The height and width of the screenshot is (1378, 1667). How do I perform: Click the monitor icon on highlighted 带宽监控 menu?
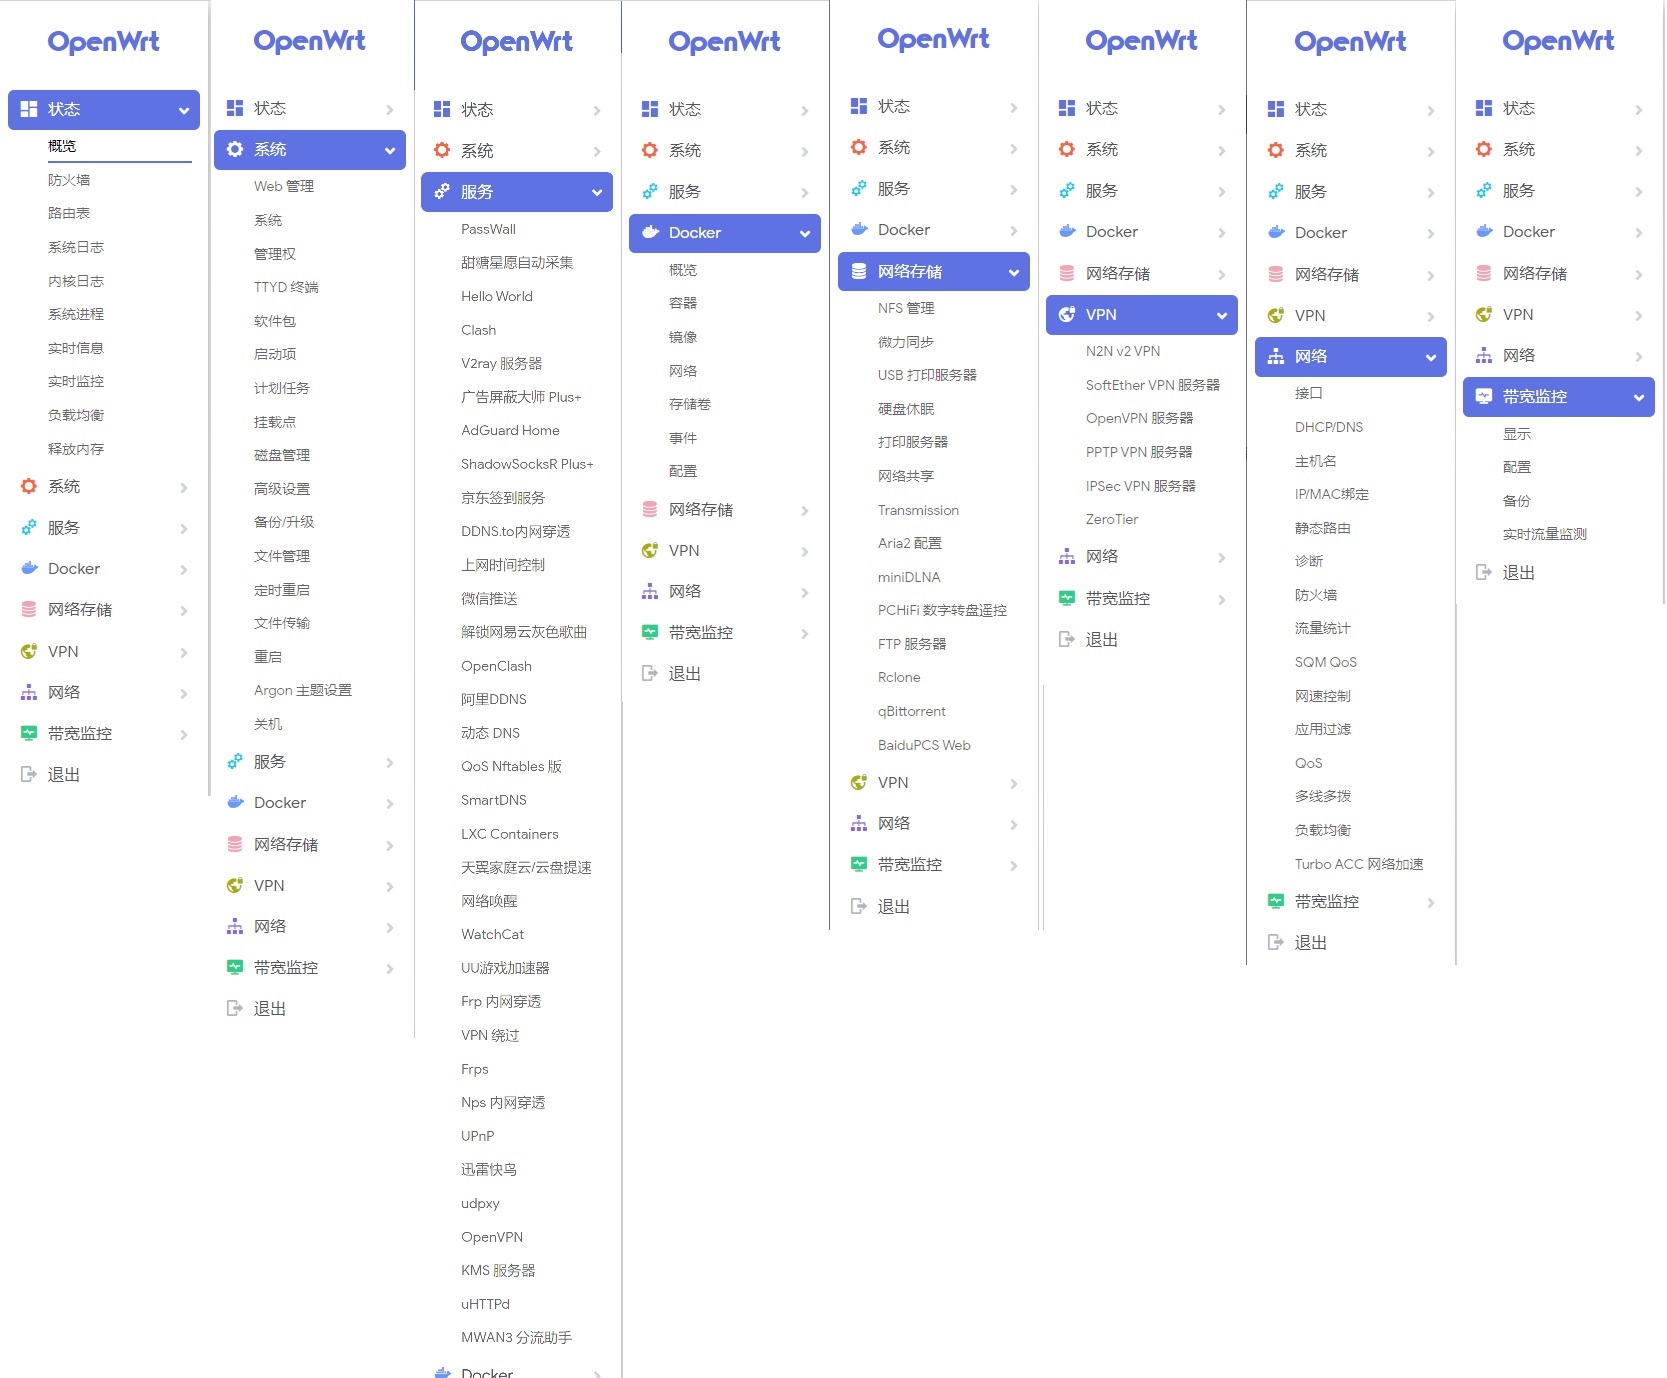tap(1484, 396)
